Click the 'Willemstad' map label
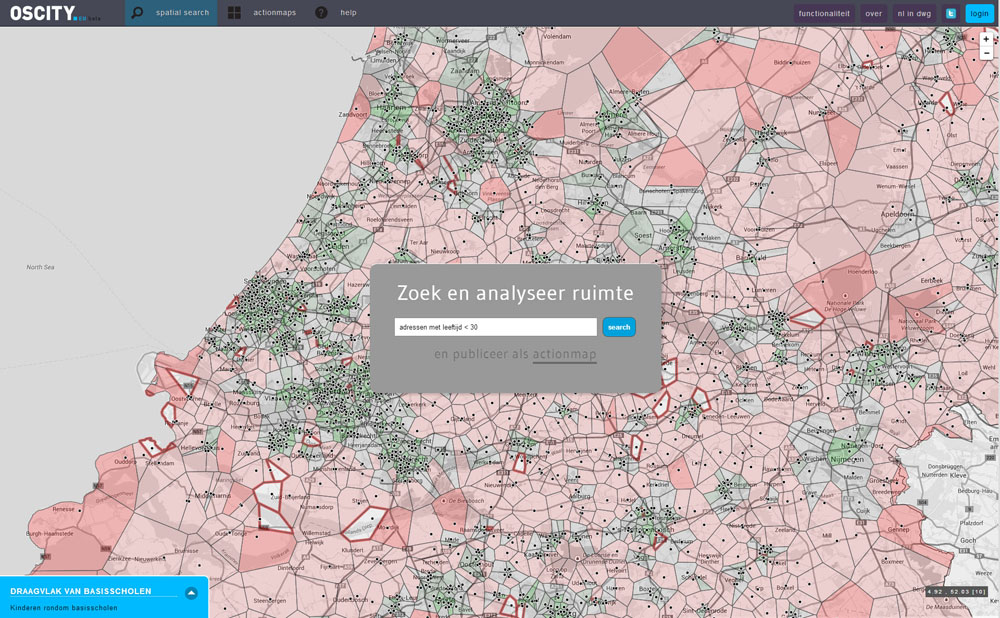The image size is (1000, 618). [316, 533]
